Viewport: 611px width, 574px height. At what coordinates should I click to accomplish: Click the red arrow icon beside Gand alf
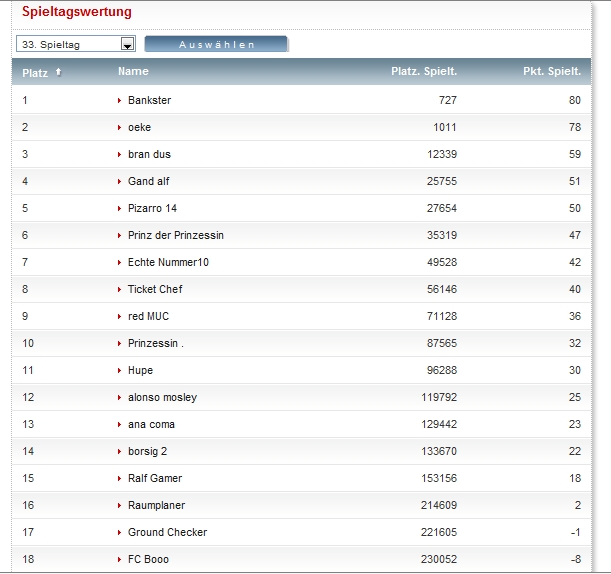[120, 181]
